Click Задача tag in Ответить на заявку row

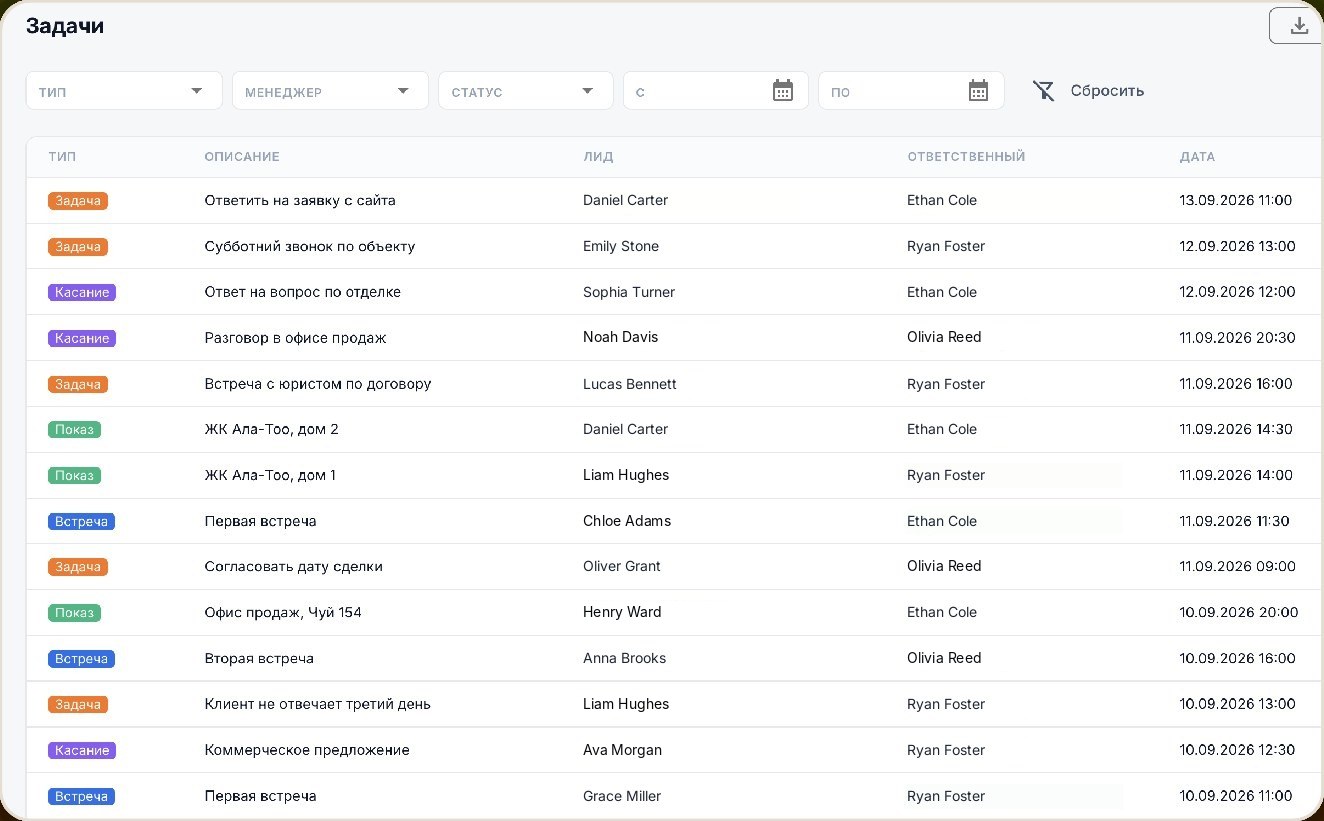78,201
